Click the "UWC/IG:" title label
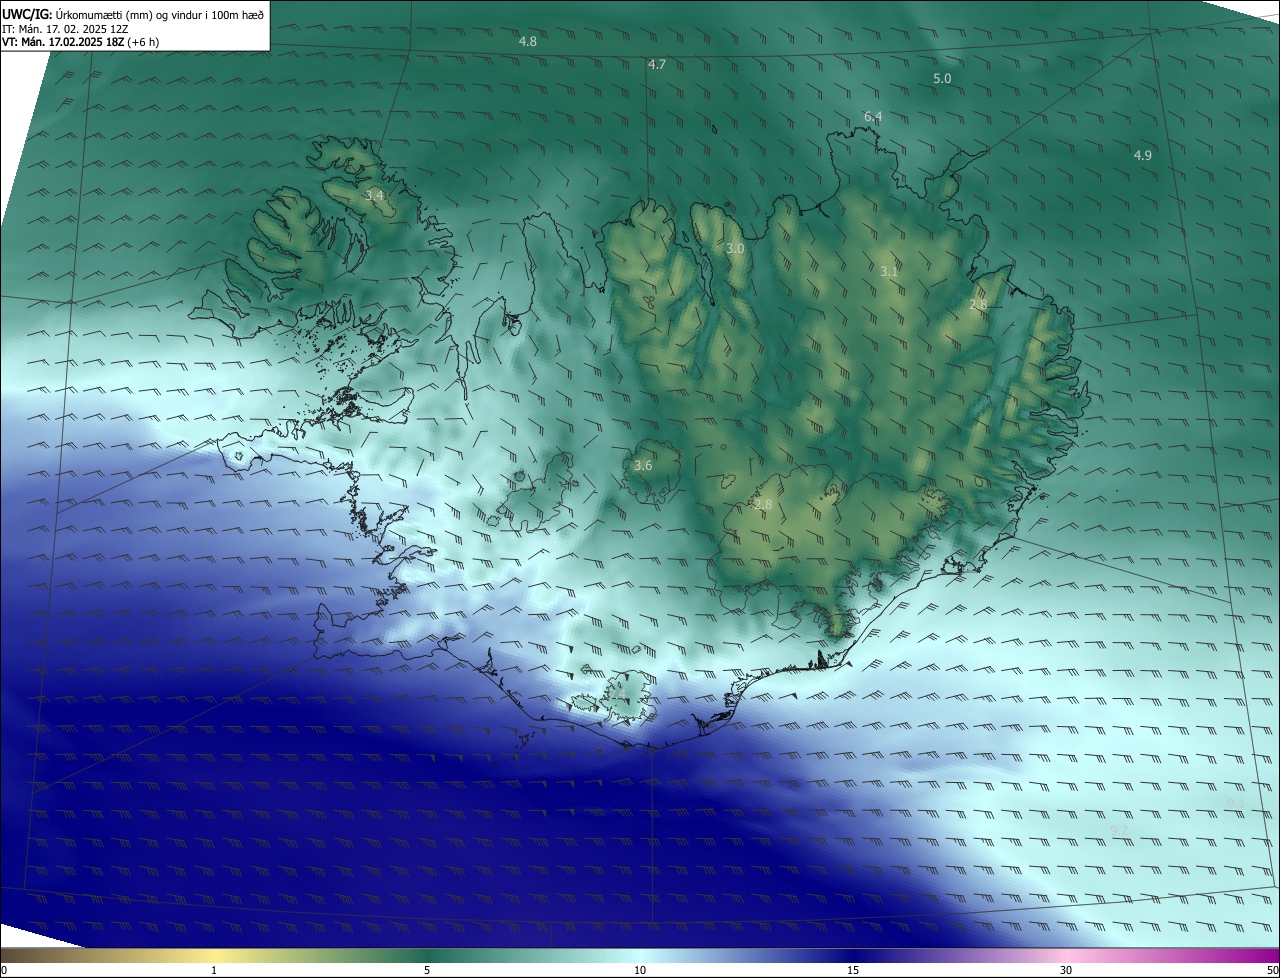Screen dimensions: 1280x978 [x=27, y=14]
